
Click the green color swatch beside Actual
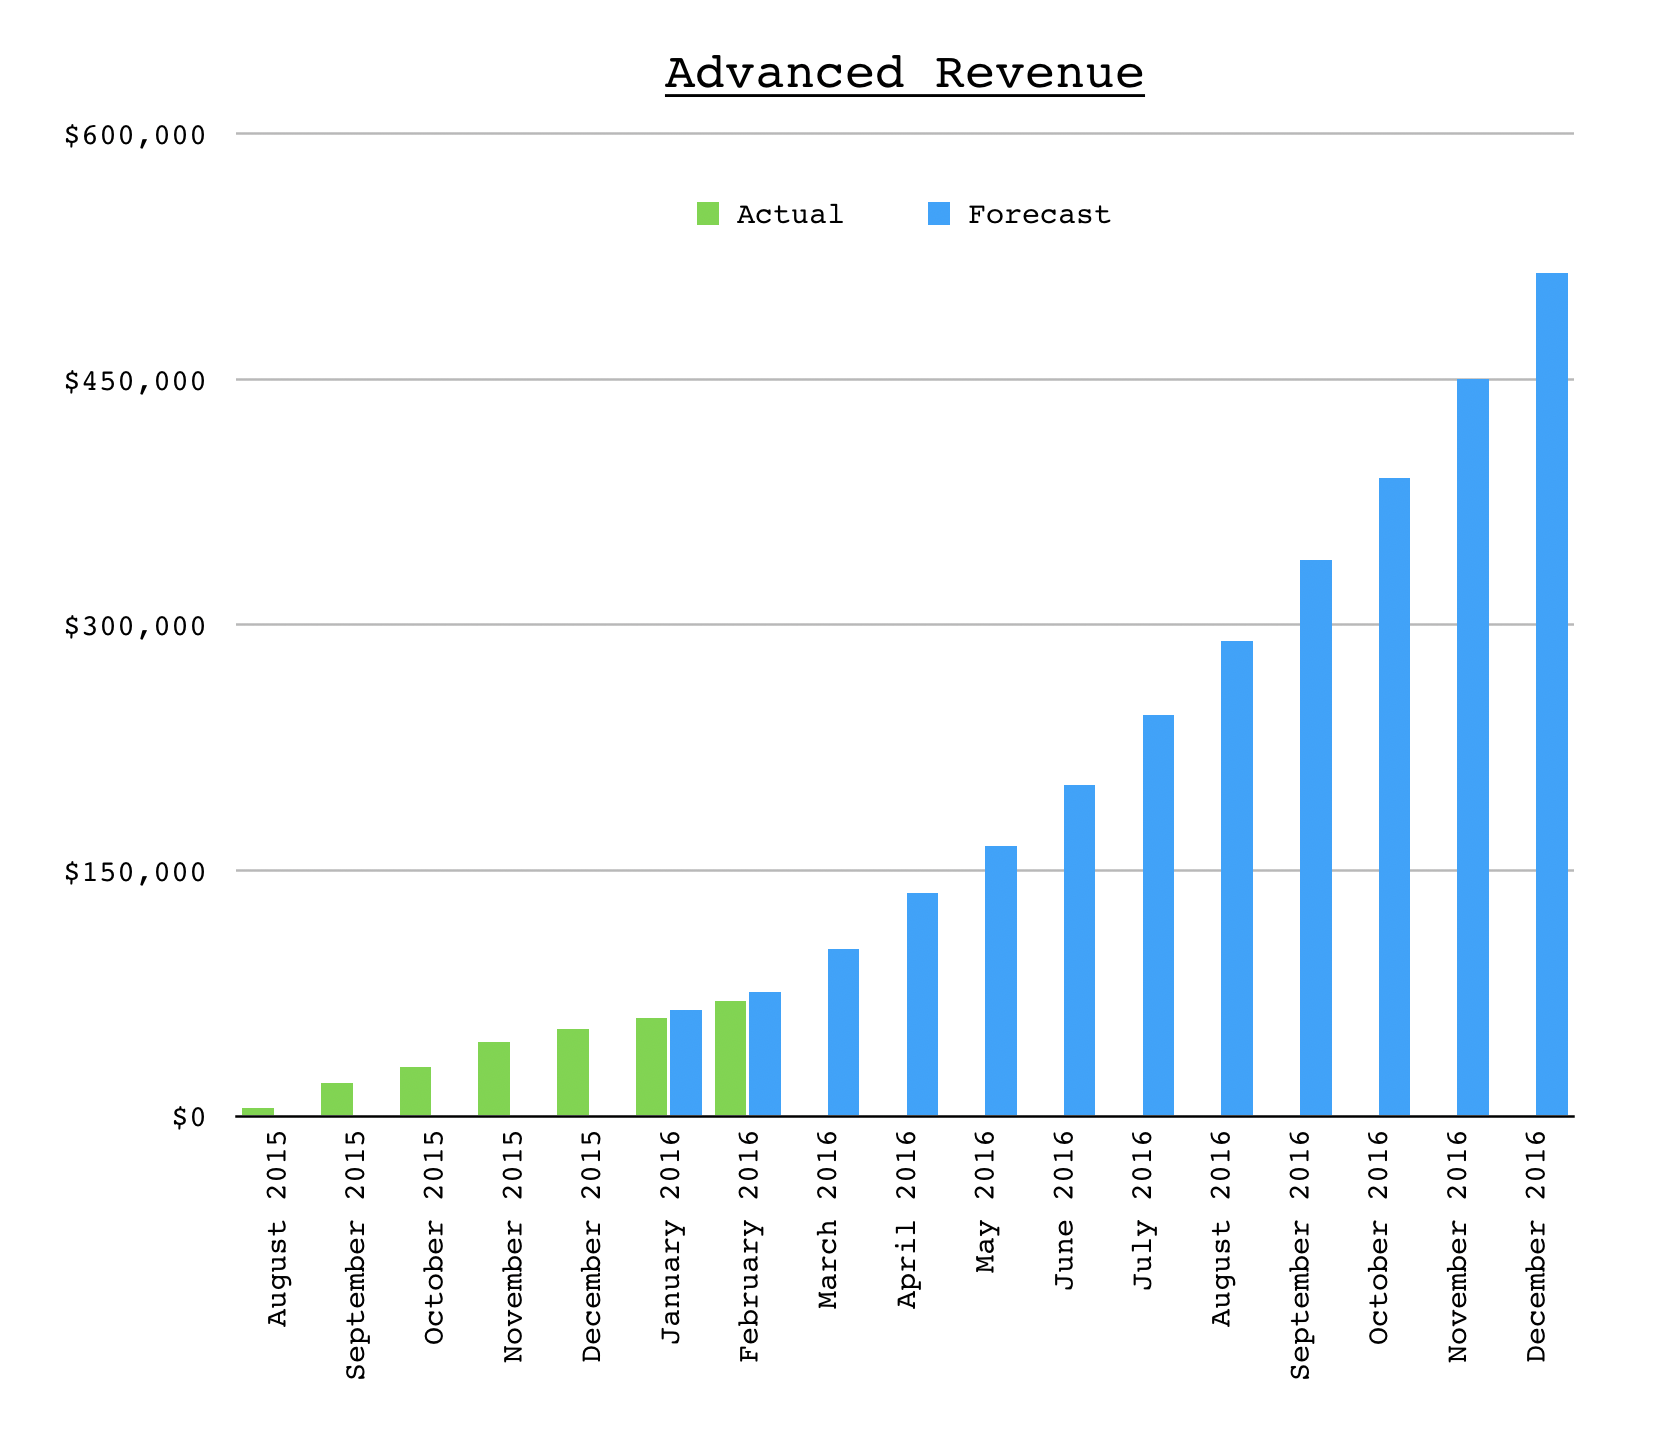pyautogui.click(x=708, y=213)
